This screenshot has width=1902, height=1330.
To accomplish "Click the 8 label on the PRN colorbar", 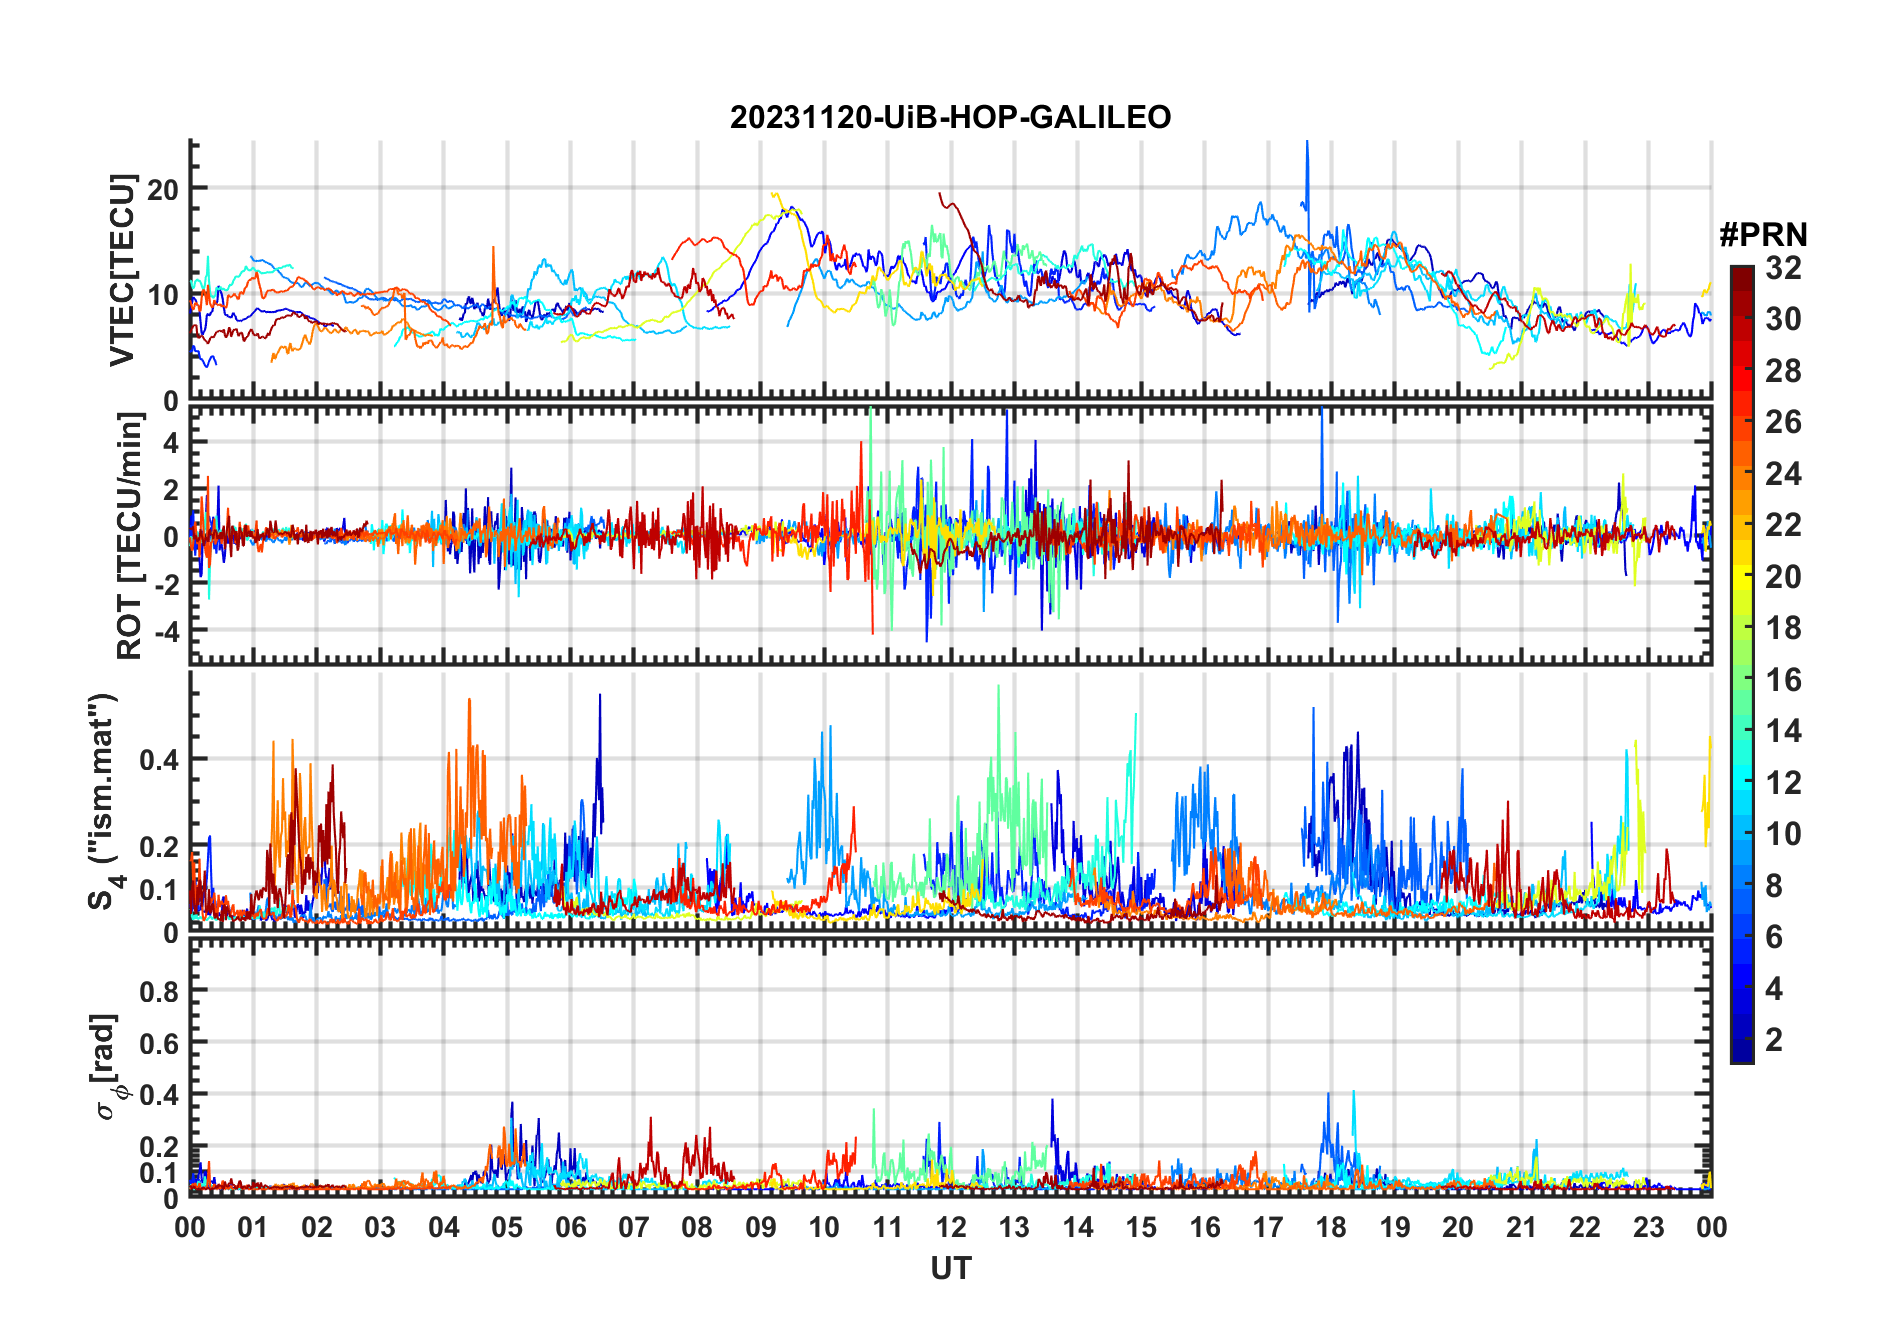I will tap(1774, 886).
